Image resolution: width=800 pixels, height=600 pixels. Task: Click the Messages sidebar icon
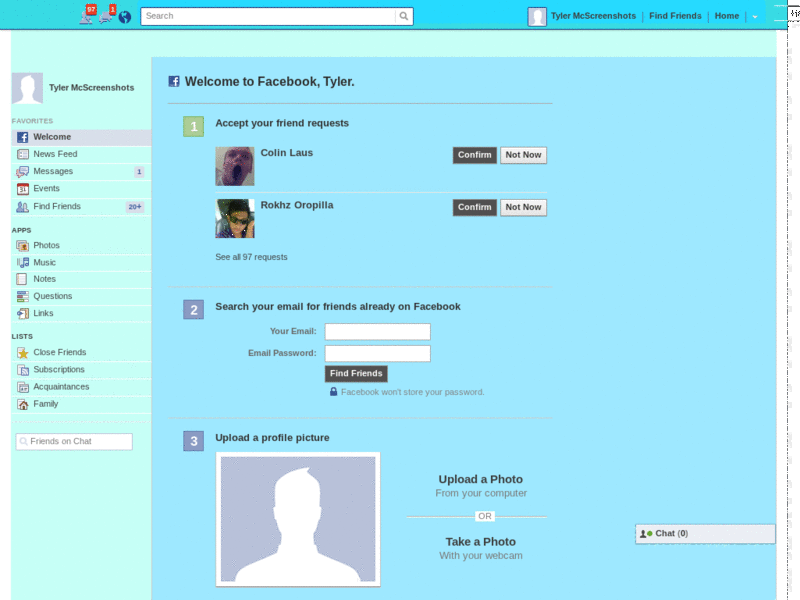(x=22, y=171)
